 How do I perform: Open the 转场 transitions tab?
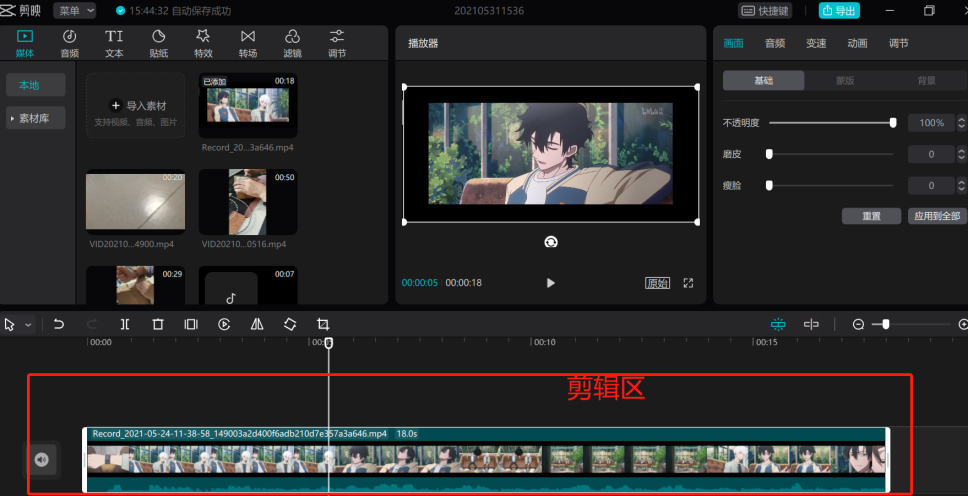(x=248, y=43)
